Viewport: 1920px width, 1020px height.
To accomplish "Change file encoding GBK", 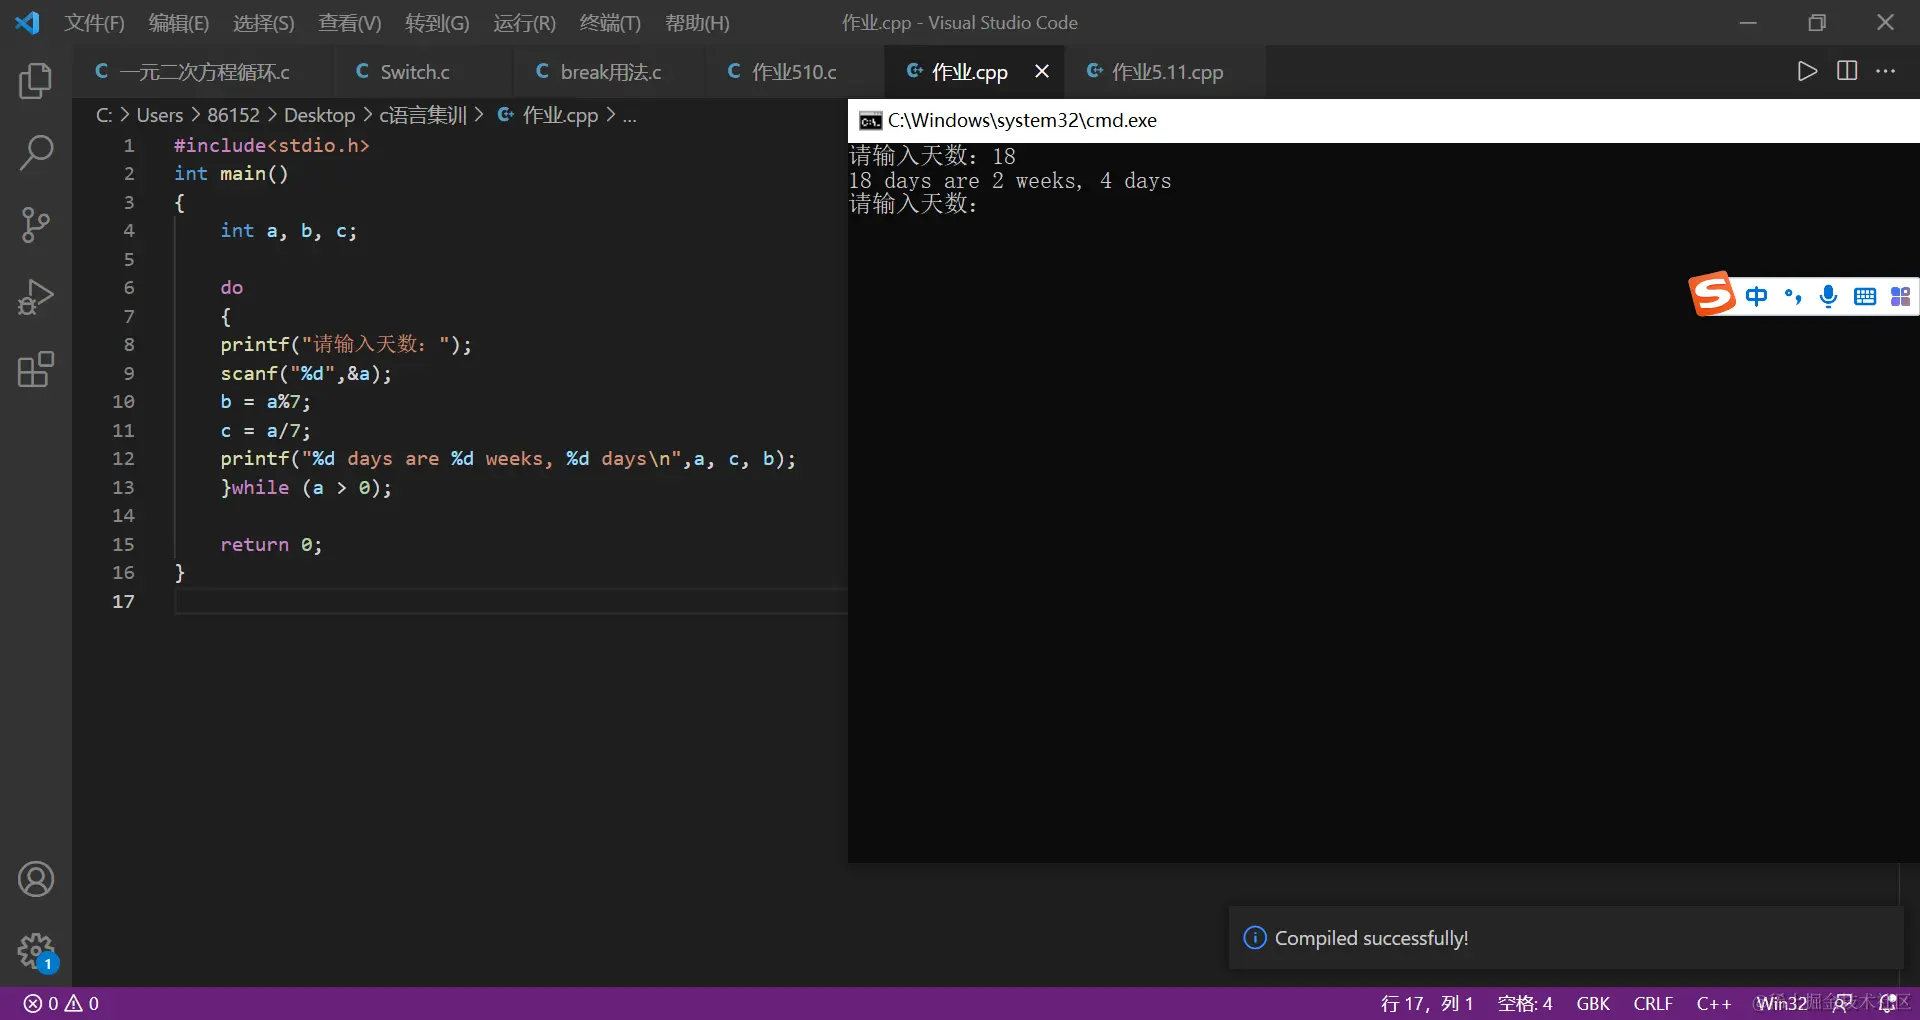I will (1593, 1003).
